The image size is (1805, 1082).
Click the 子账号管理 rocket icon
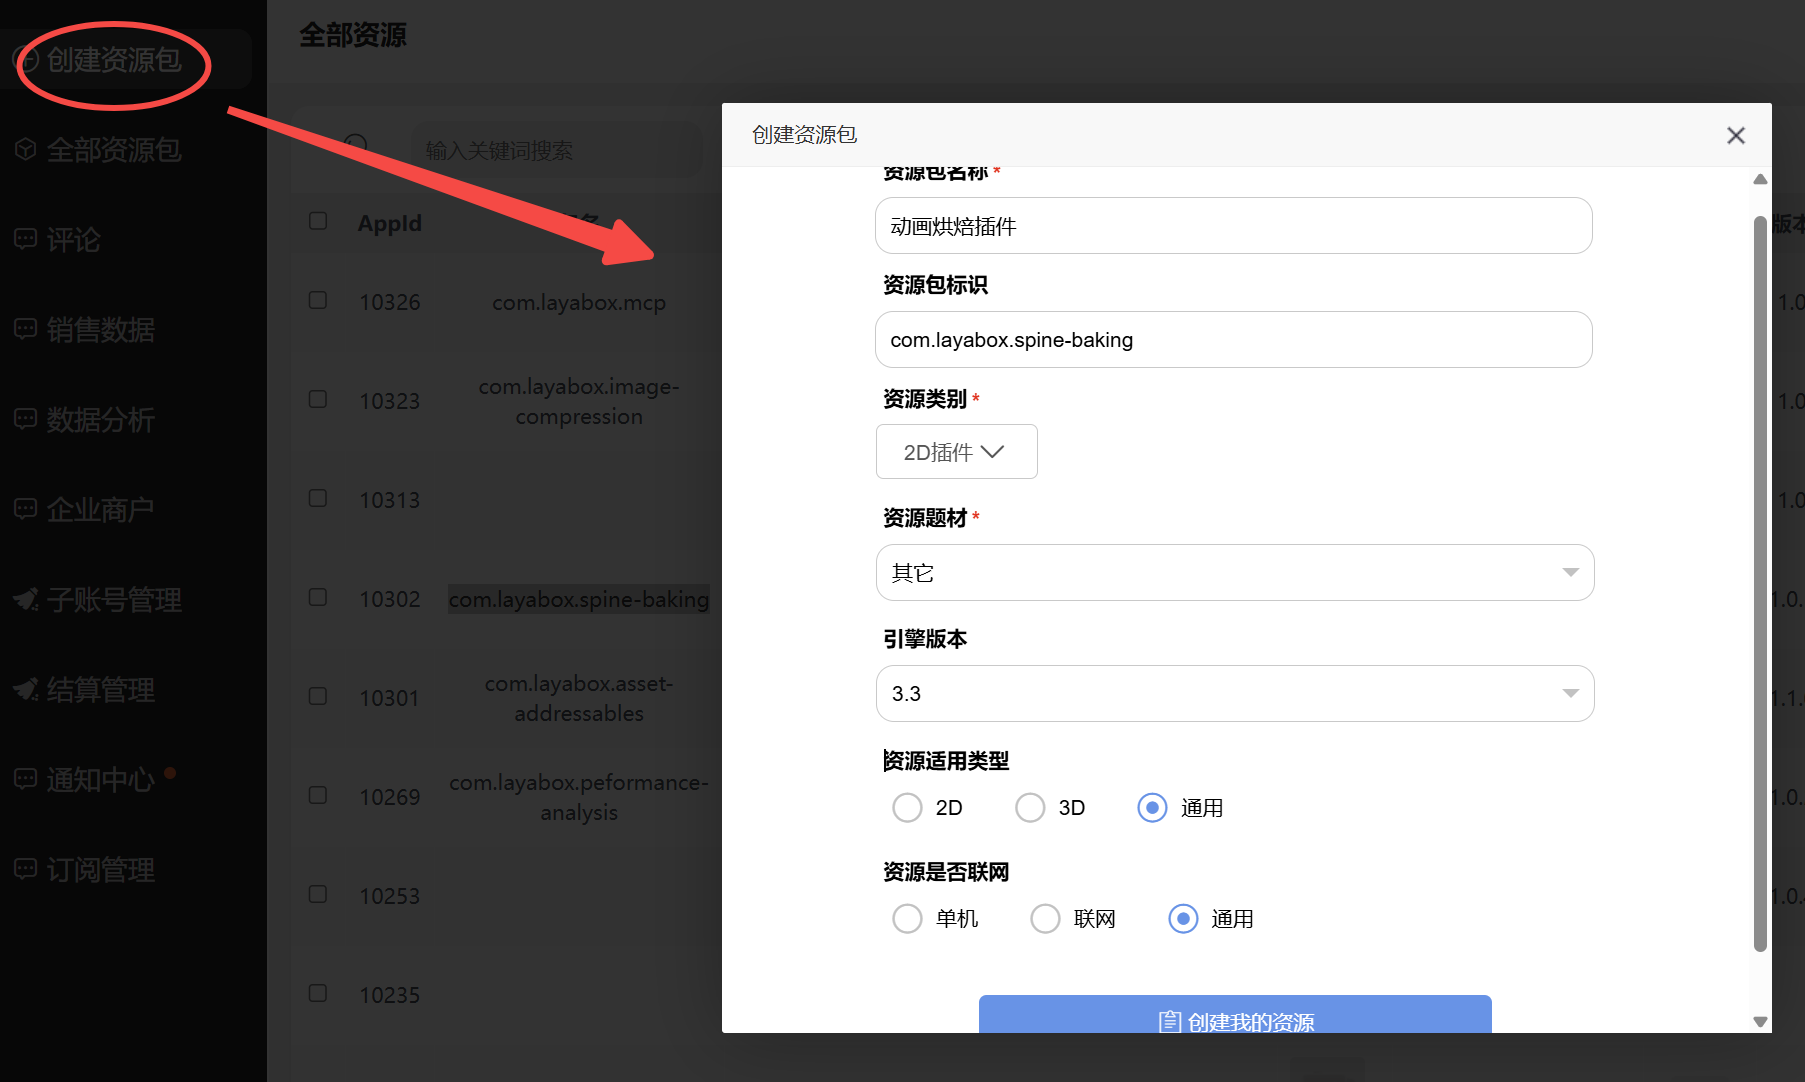pos(26,599)
